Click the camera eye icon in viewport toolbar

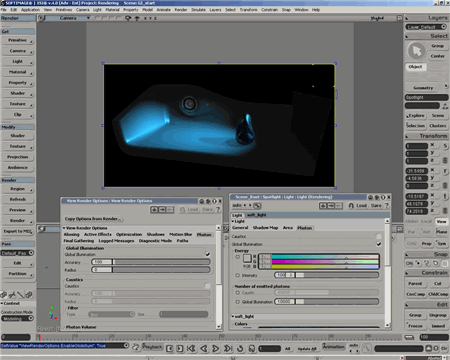[x=128, y=18]
